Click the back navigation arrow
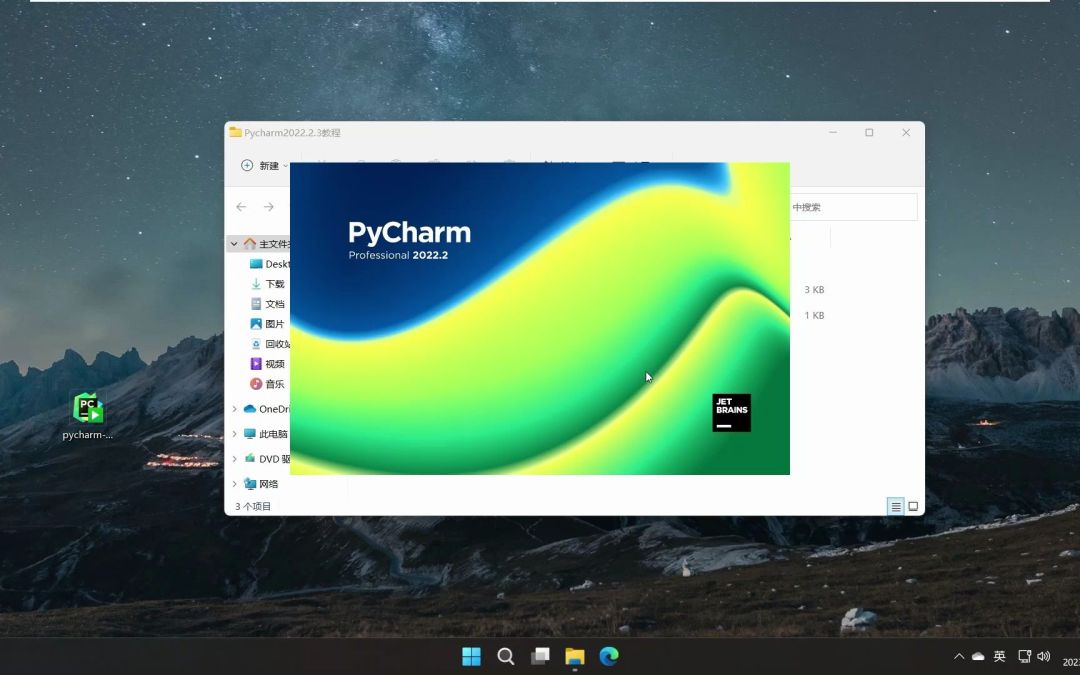This screenshot has width=1080, height=675. [241, 206]
